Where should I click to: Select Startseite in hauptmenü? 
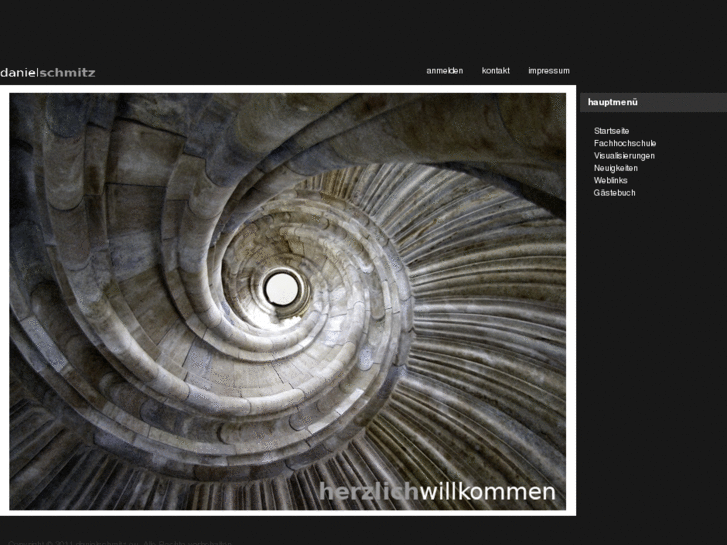click(611, 131)
